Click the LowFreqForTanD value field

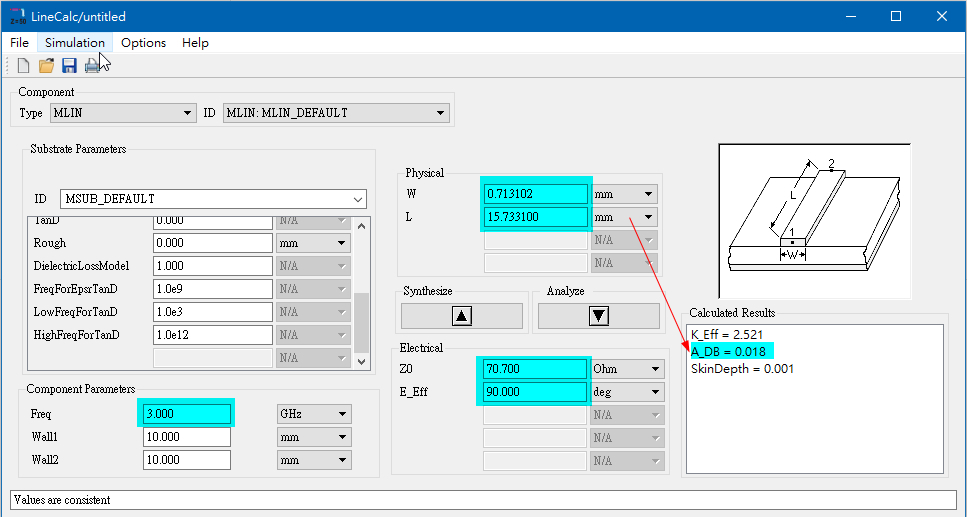click(x=213, y=312)
